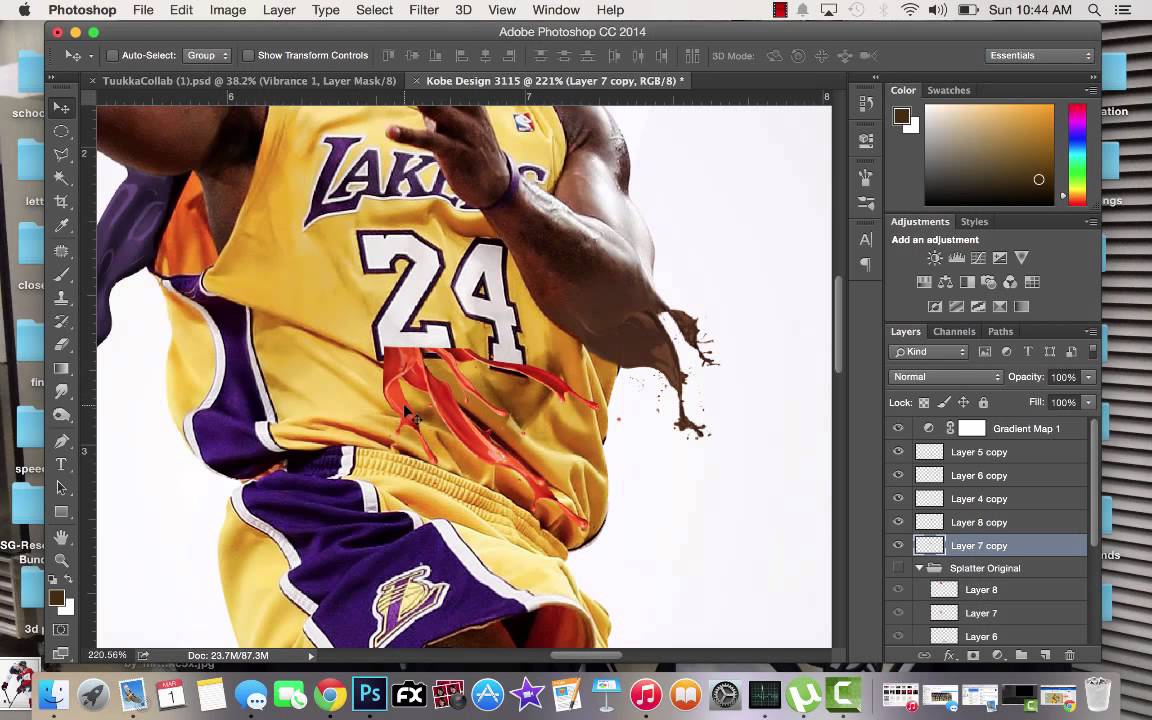The width and height of the screenshot is (1152, 720).
Task: Open the layer filter Kind dropdown
Action: coord(929,352)
